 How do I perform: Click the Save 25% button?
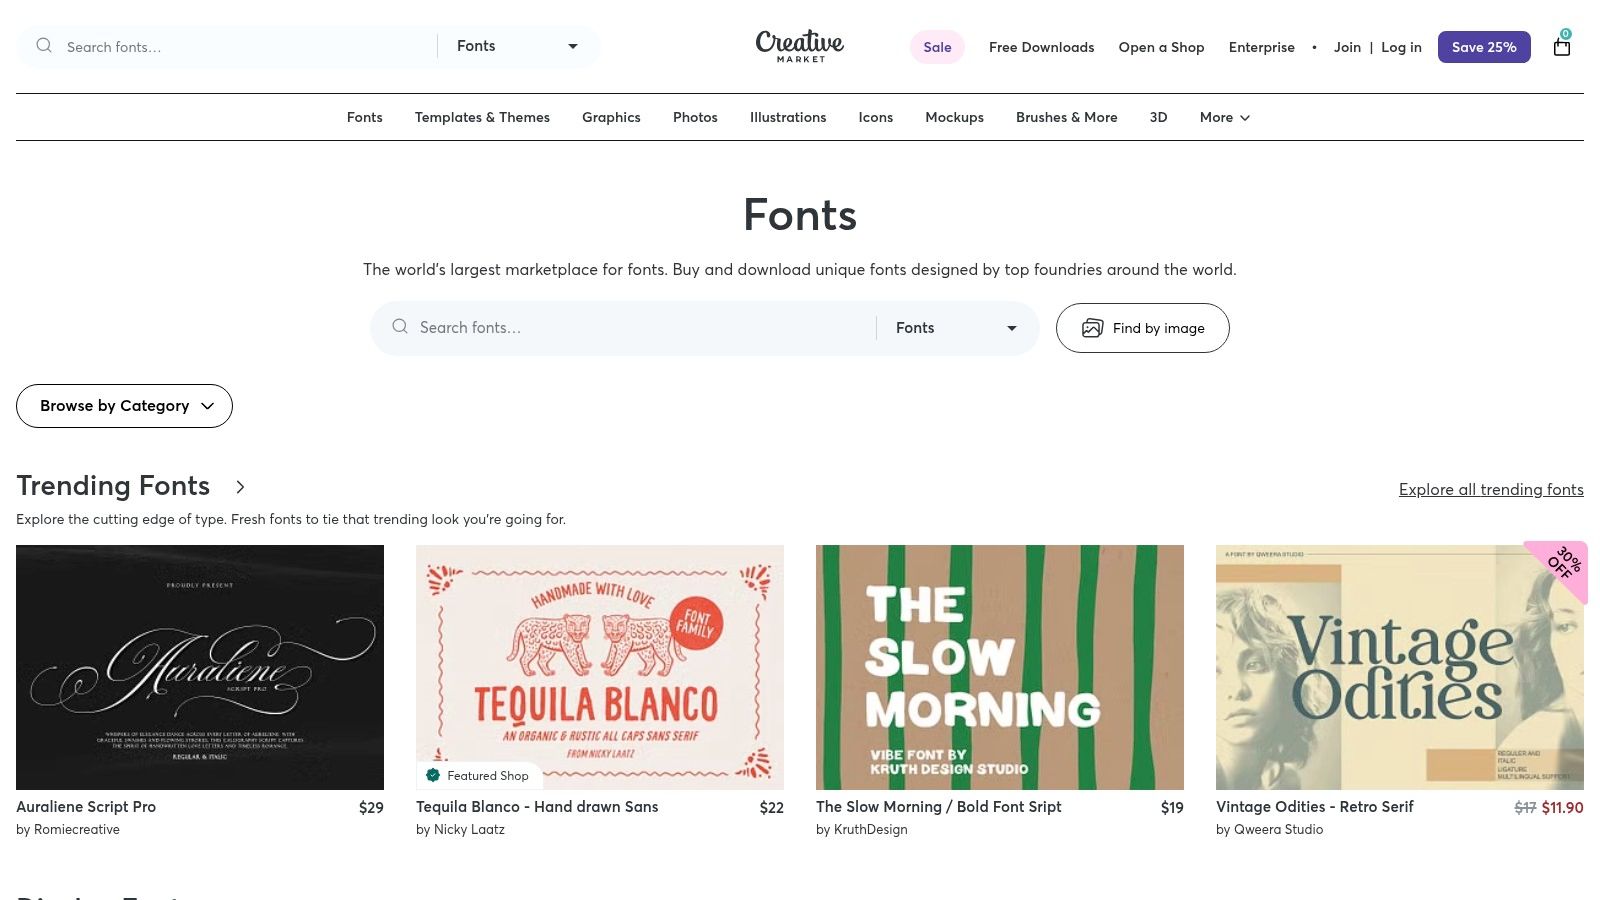pyautogui.click(x=1483, y=47)
